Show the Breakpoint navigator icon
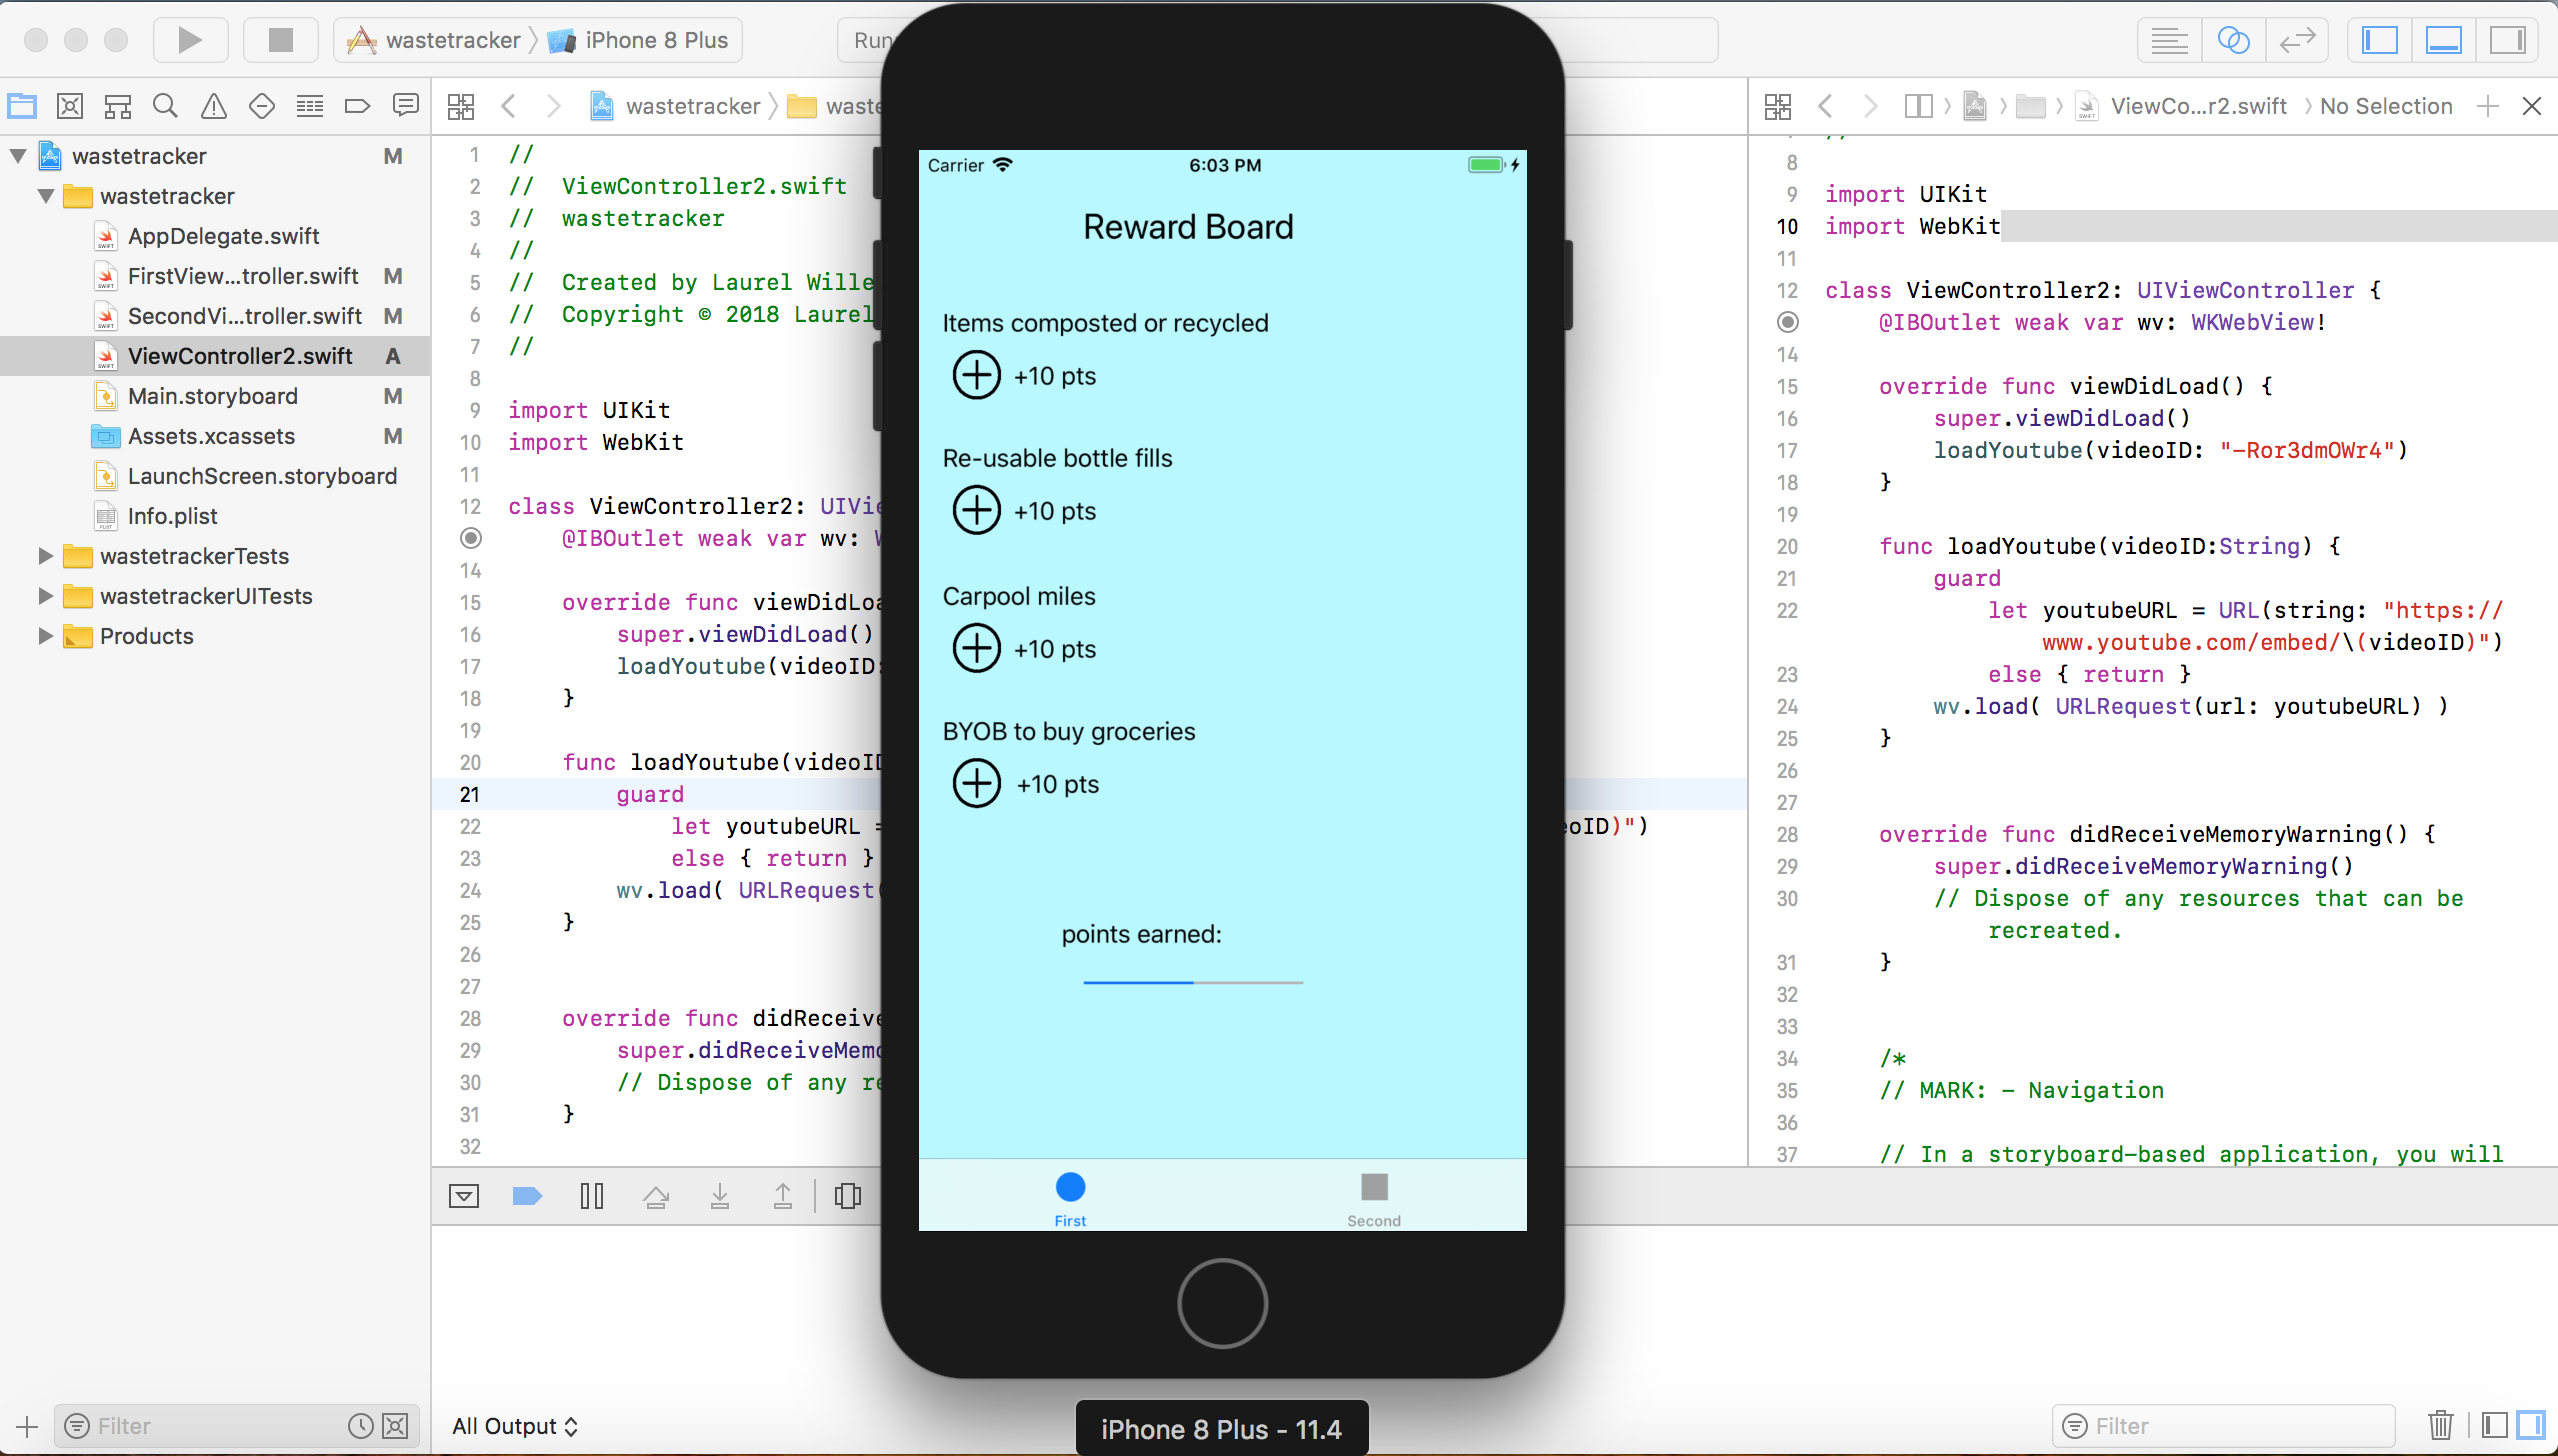Image resolution: width=2558 pixels, height=1456 pixels. point(357,106)
